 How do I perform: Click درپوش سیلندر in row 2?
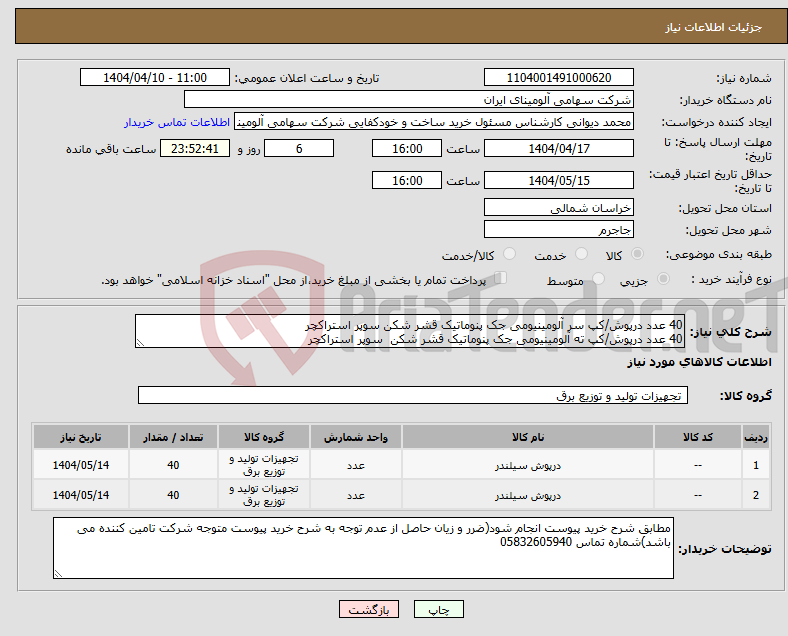pyautogui.click(x=528, y=495)
